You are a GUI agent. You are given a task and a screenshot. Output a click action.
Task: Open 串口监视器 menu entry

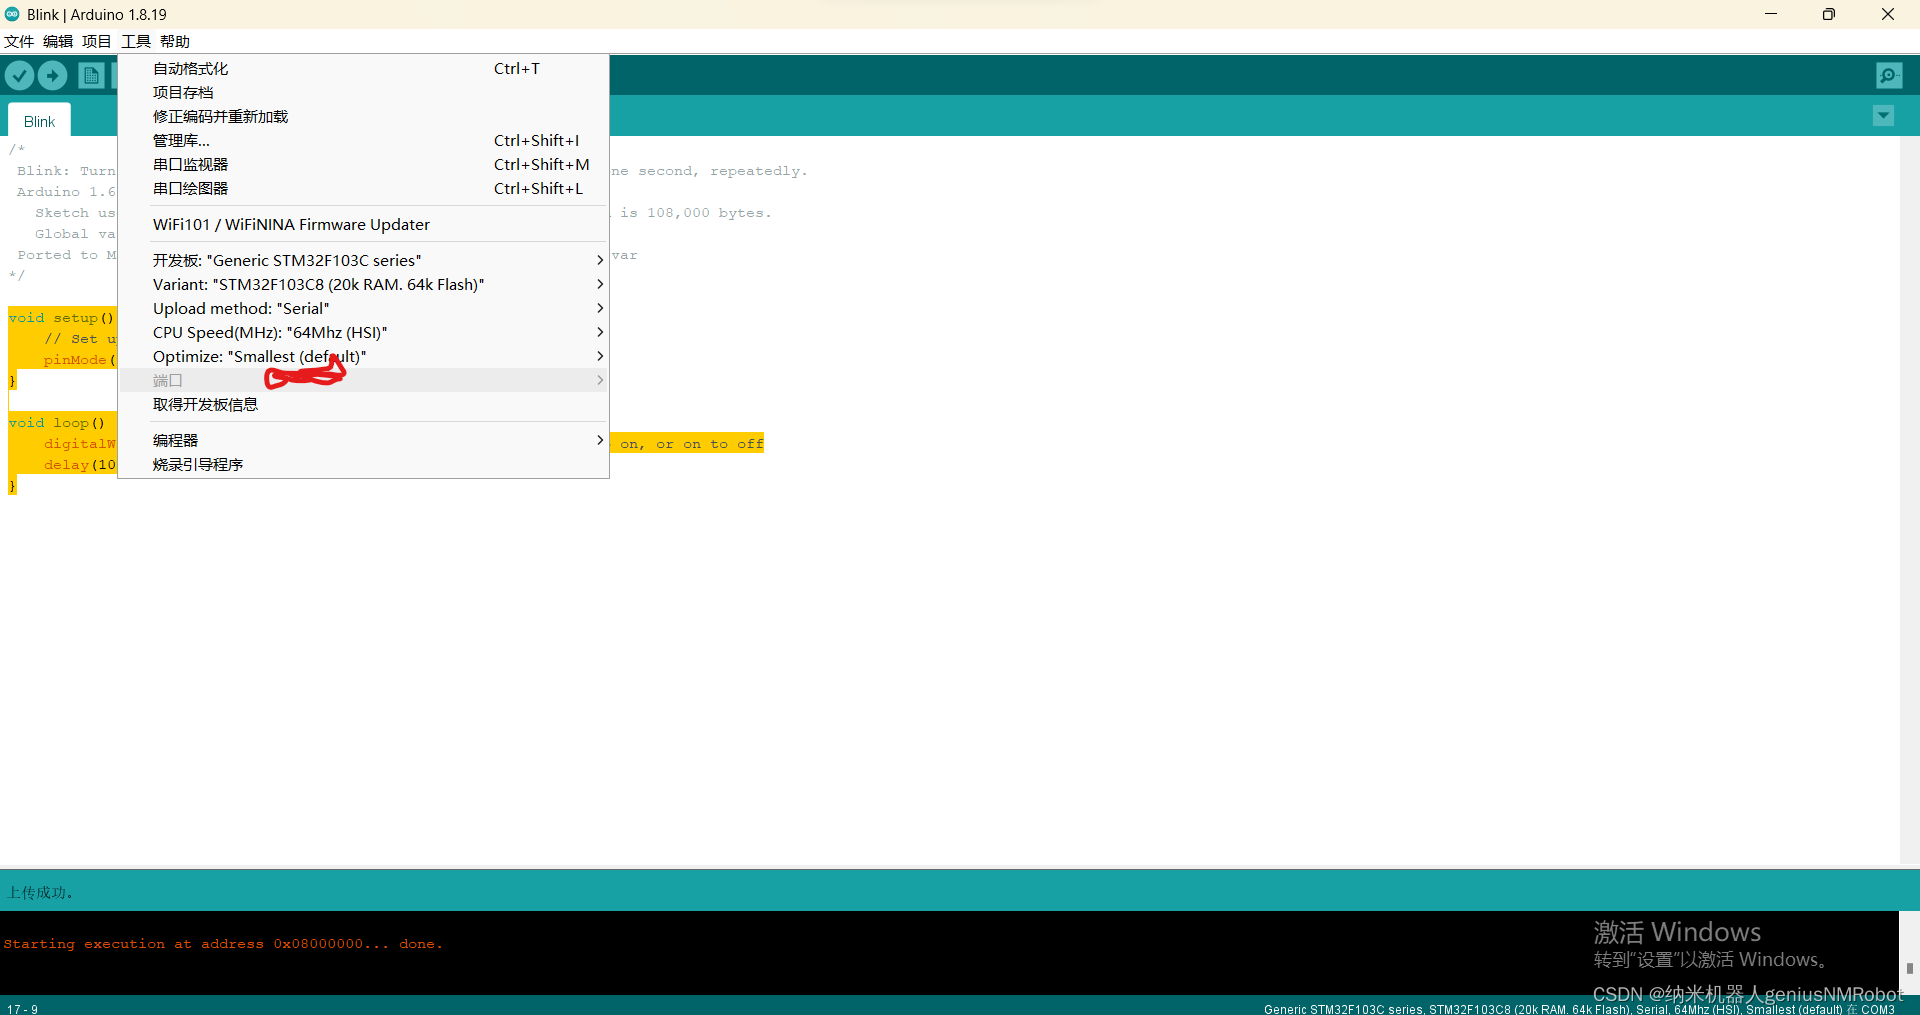click(364, 165)
